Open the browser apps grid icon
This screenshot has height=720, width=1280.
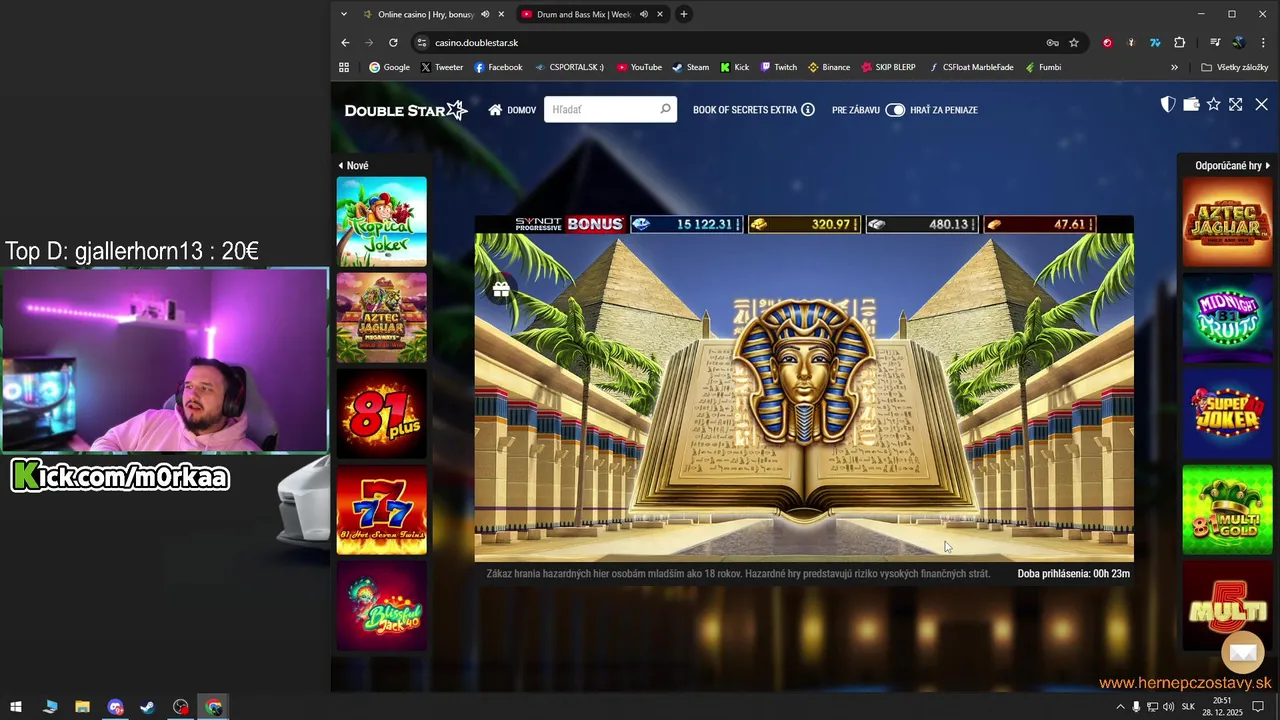click(344, 67)
